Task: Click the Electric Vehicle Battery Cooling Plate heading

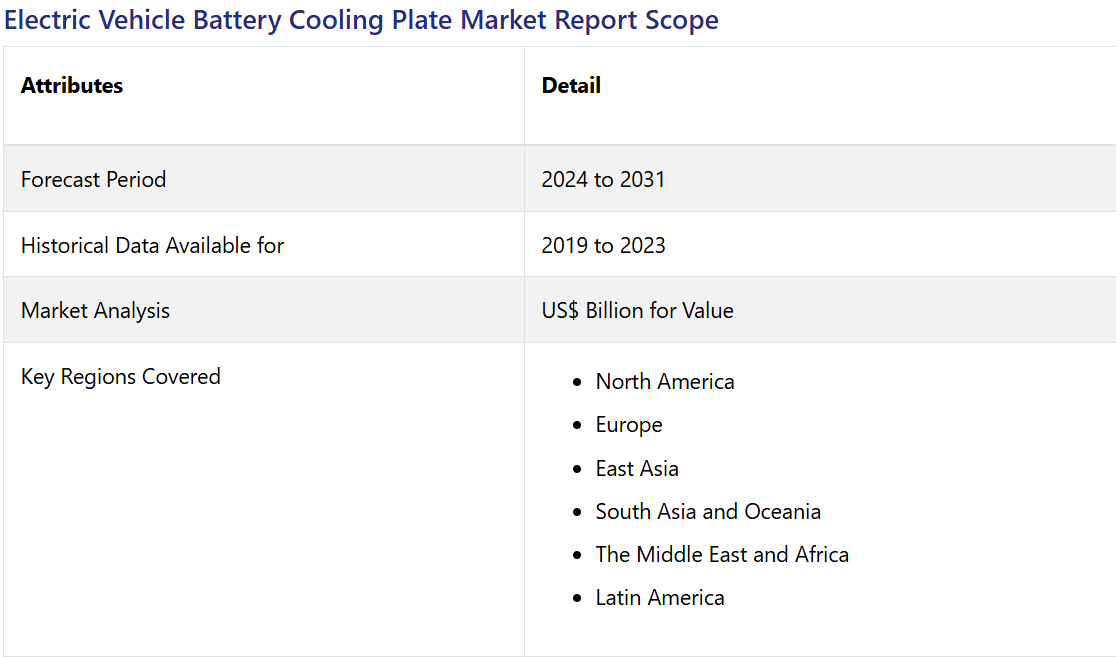Action: [361, 21]
